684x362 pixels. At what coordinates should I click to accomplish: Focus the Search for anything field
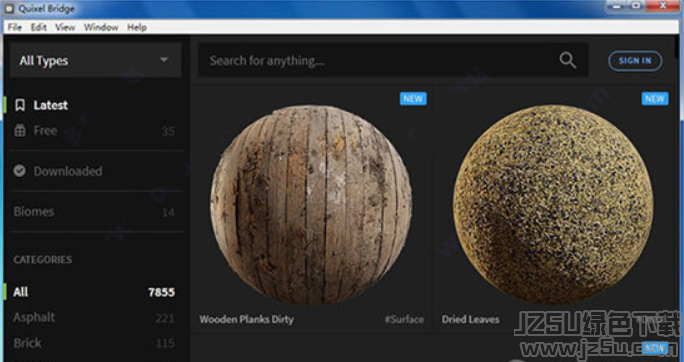pyautogui.click(x=393, y=60)
